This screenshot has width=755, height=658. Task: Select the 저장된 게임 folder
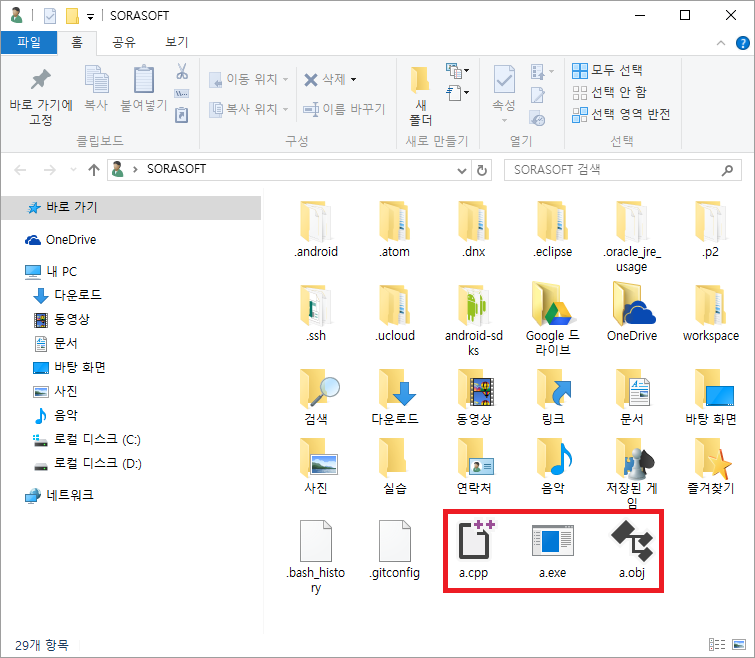pos(632,474)
